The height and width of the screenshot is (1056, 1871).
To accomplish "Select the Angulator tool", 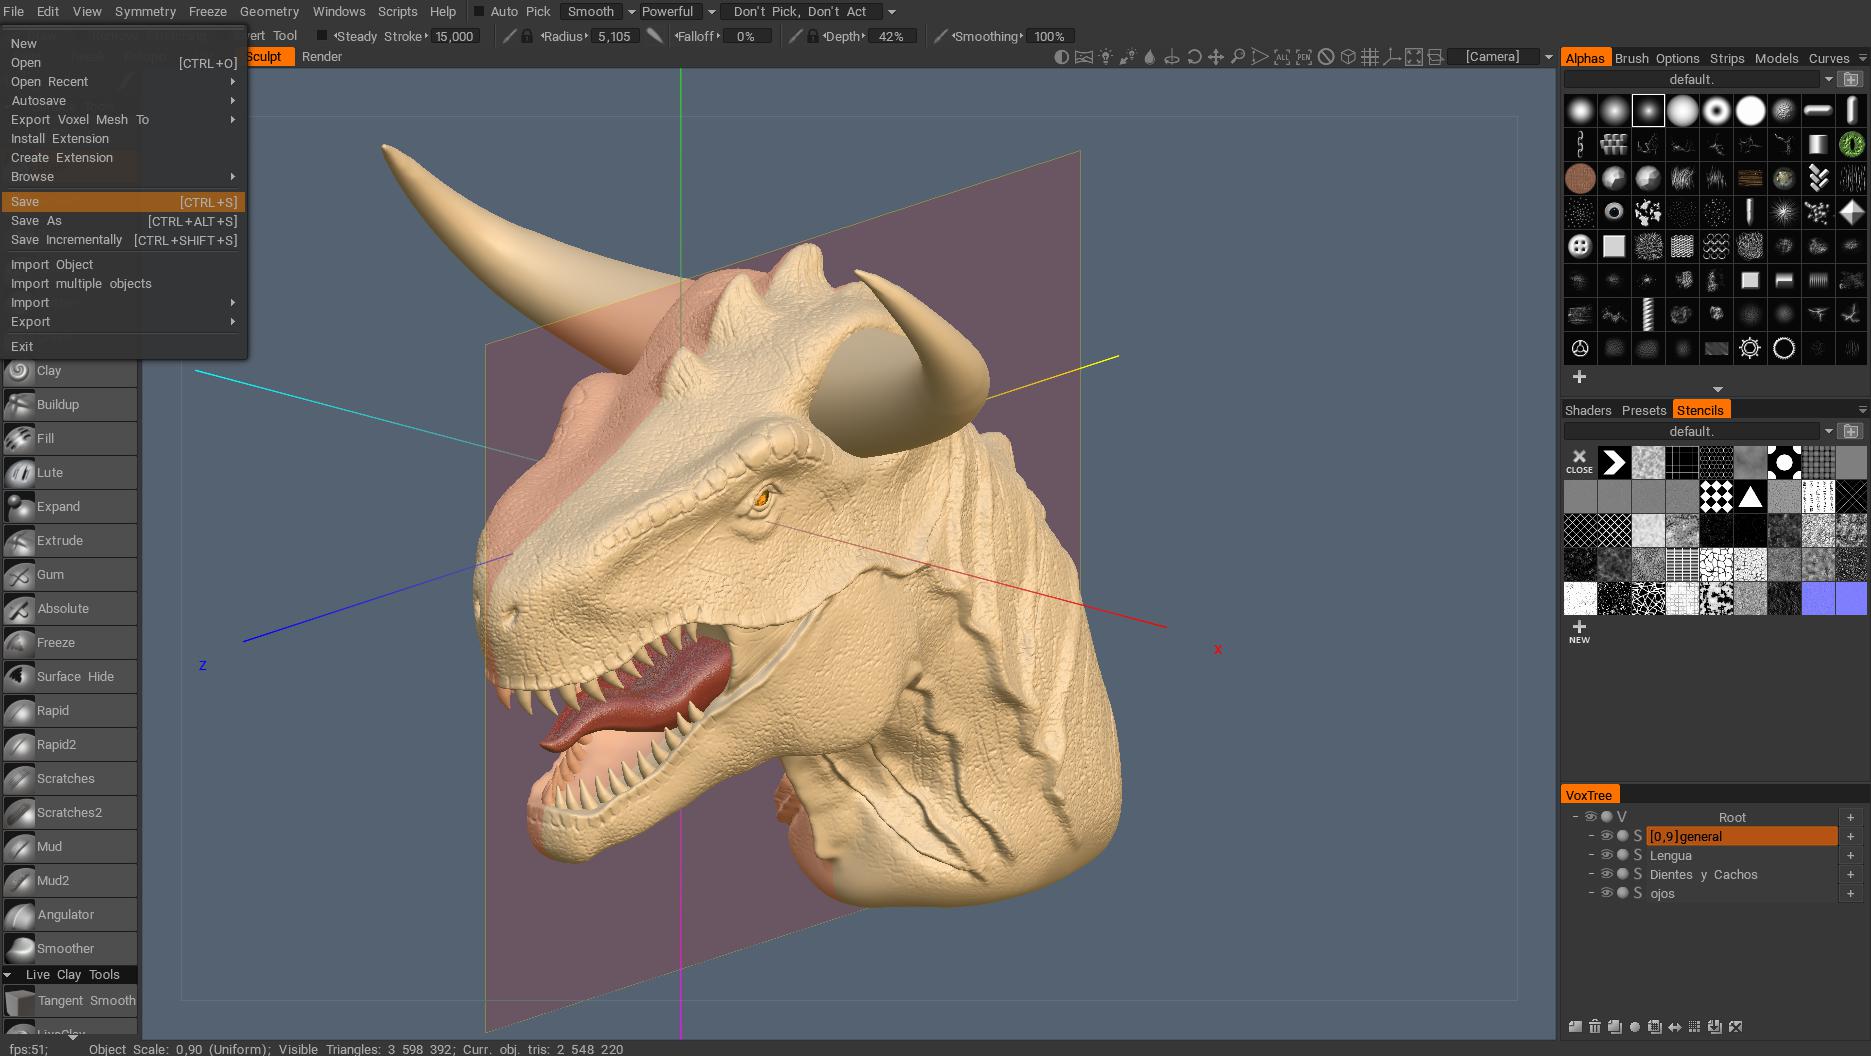I will 69,915.
